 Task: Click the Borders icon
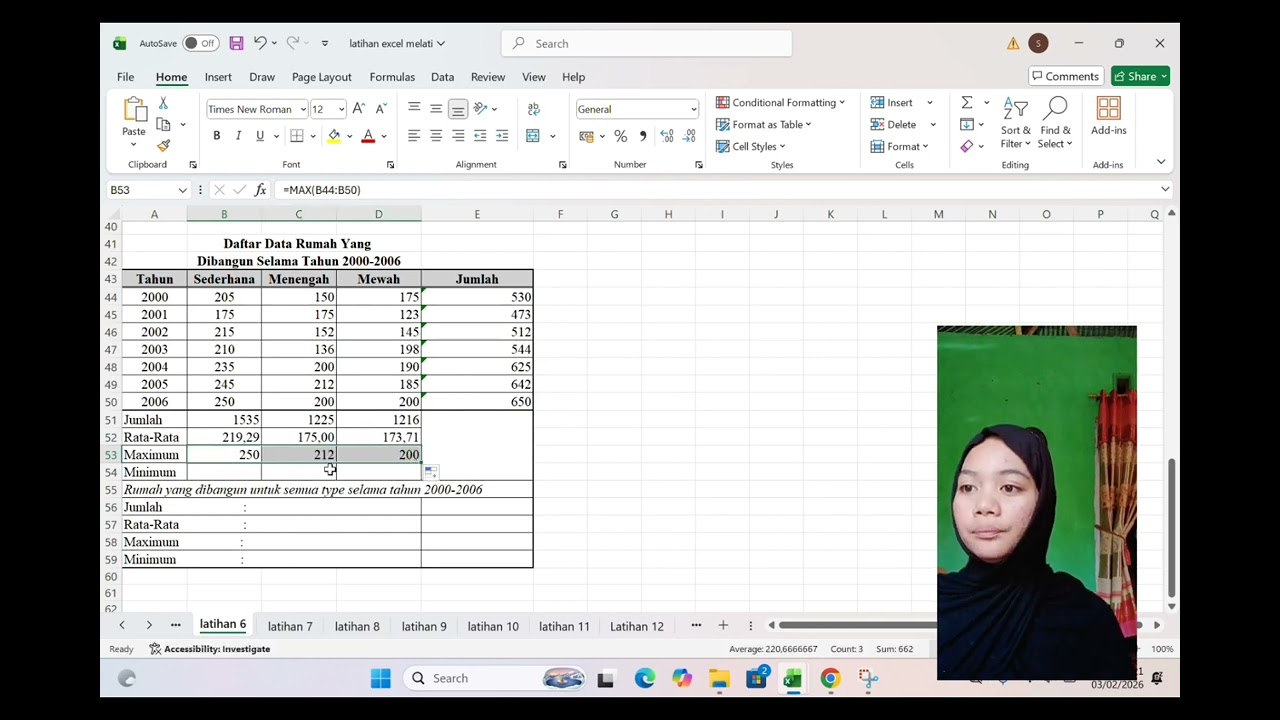tap(297, 136)
